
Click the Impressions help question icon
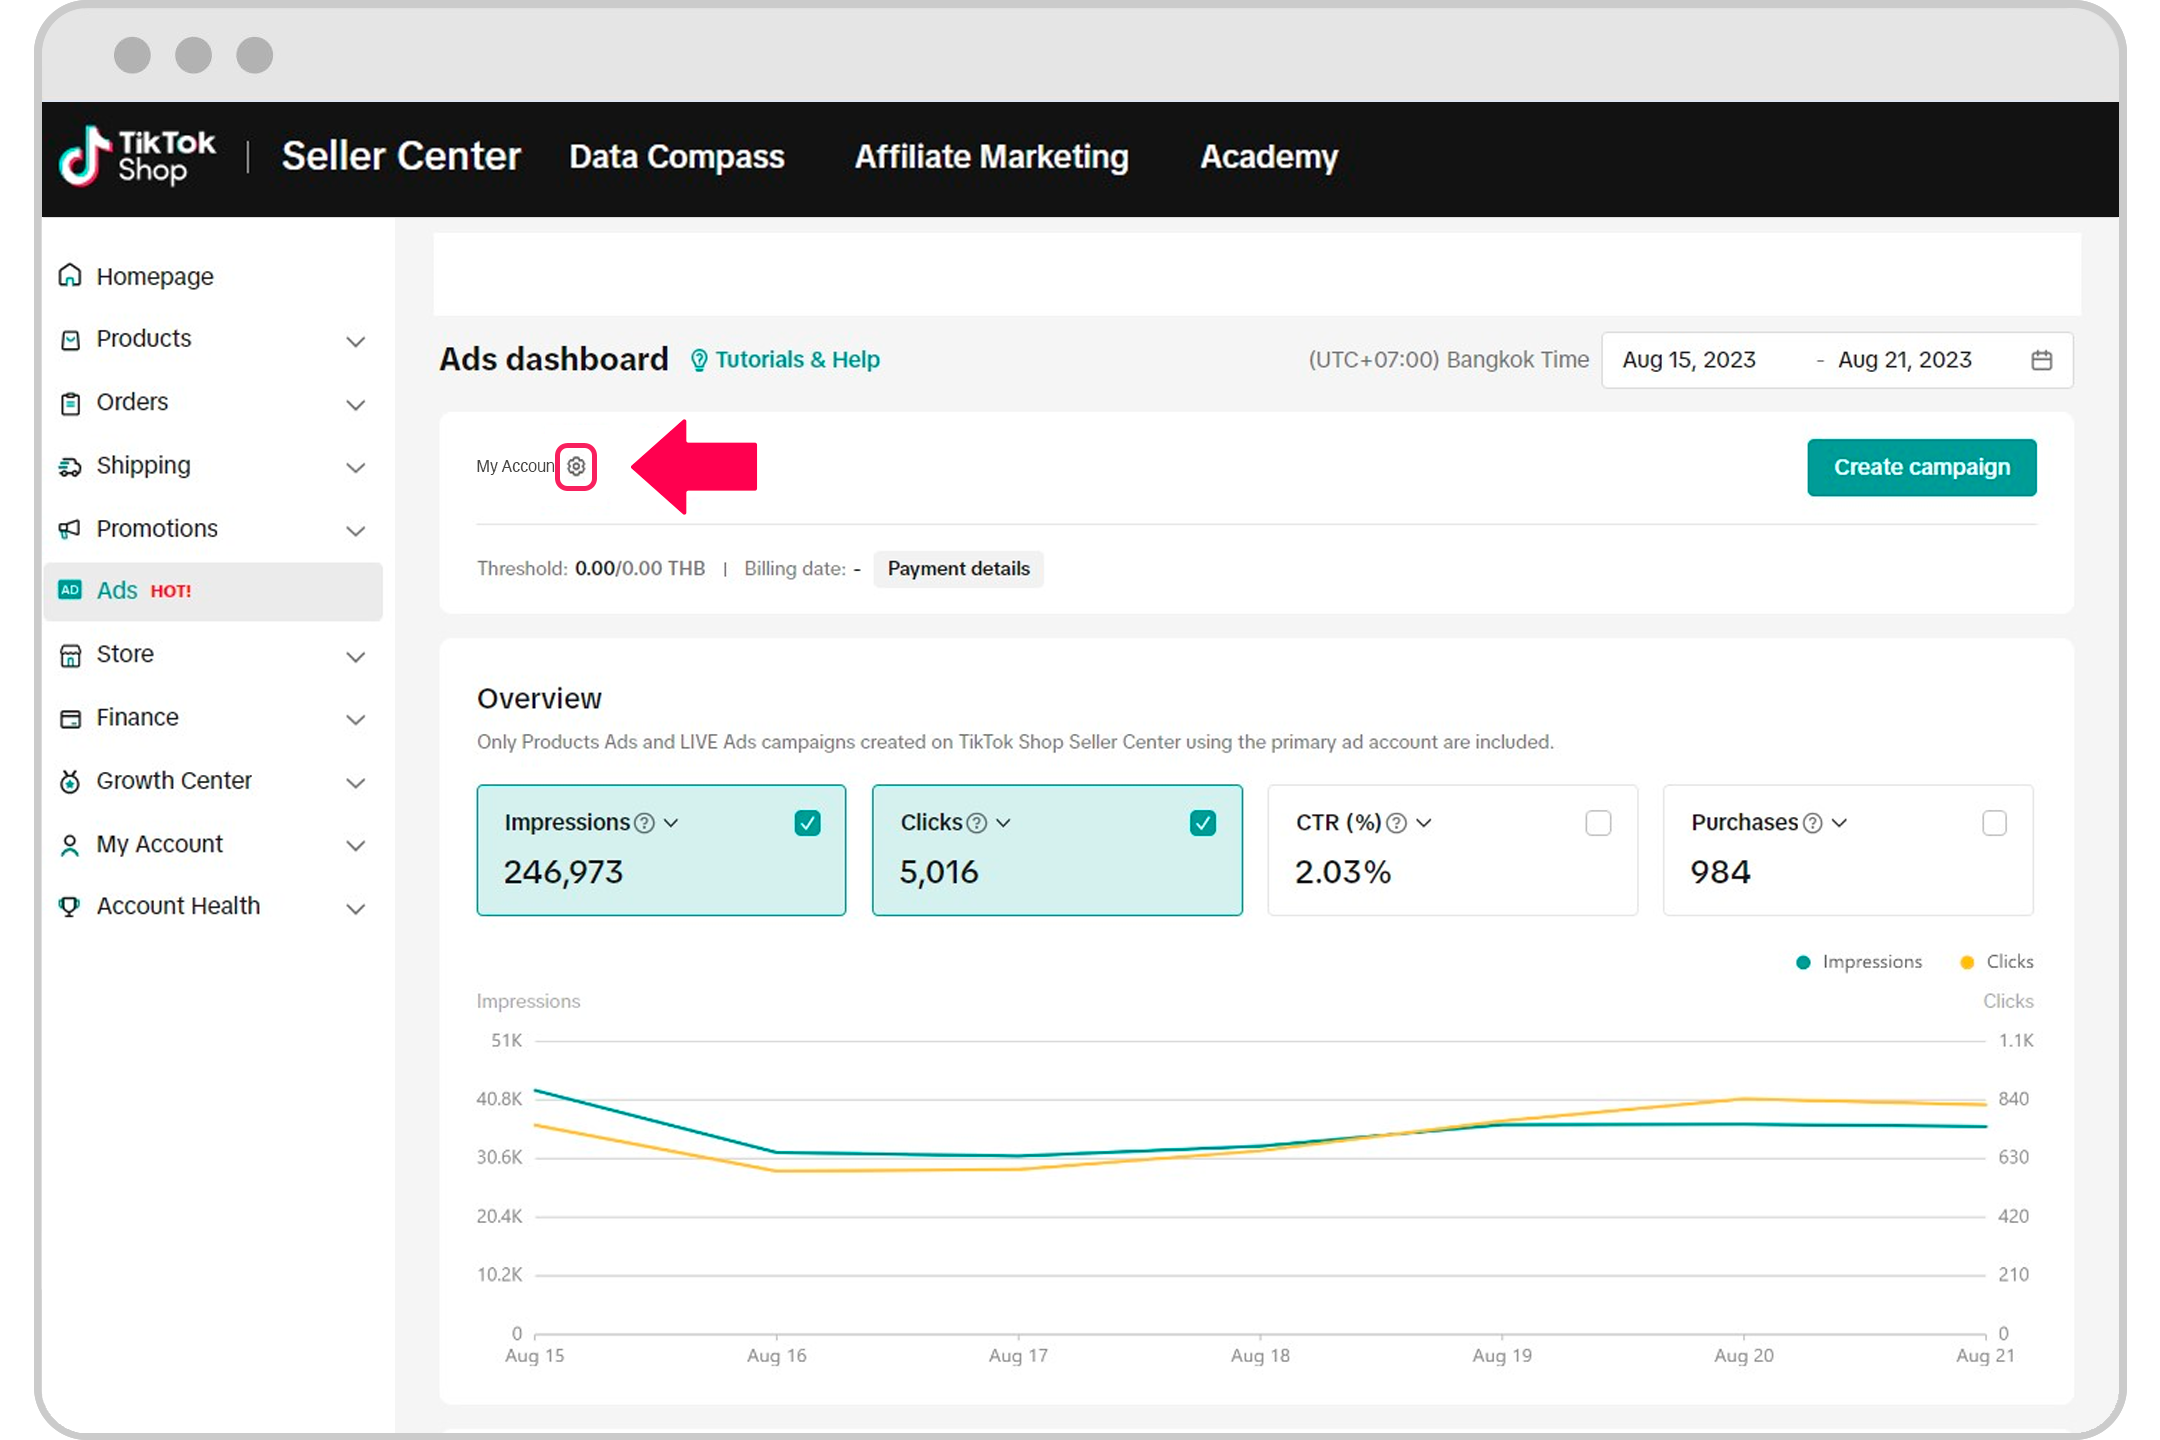tap(645, 823)
